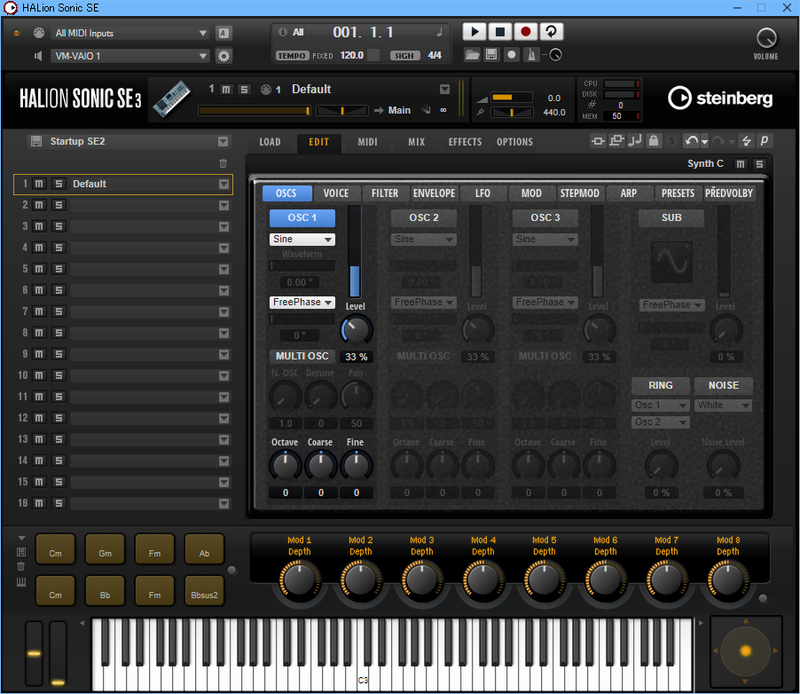The image size is (800, 694).
Task: Select the ENVELOPE section tab
Action: 434,193
